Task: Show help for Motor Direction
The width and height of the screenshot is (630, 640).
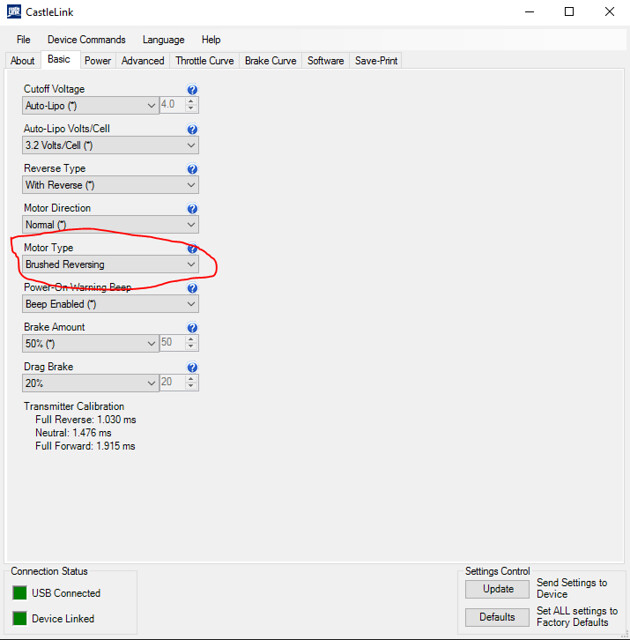Action: click(x=192, y=209)
